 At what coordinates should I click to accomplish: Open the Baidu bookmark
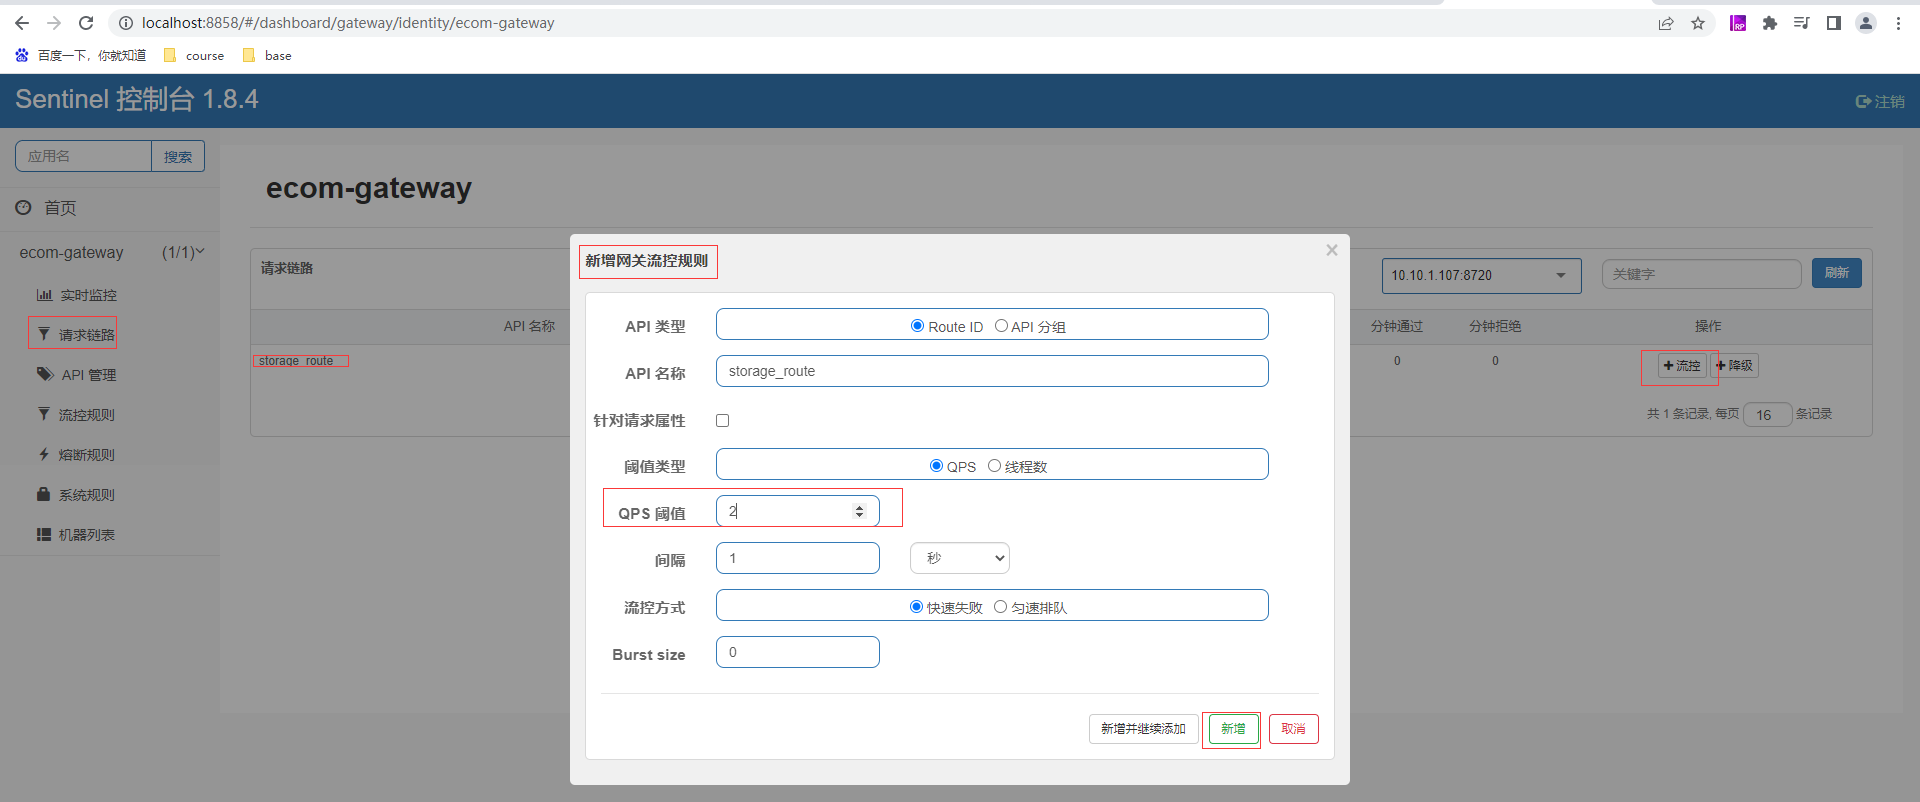point(81,55)
